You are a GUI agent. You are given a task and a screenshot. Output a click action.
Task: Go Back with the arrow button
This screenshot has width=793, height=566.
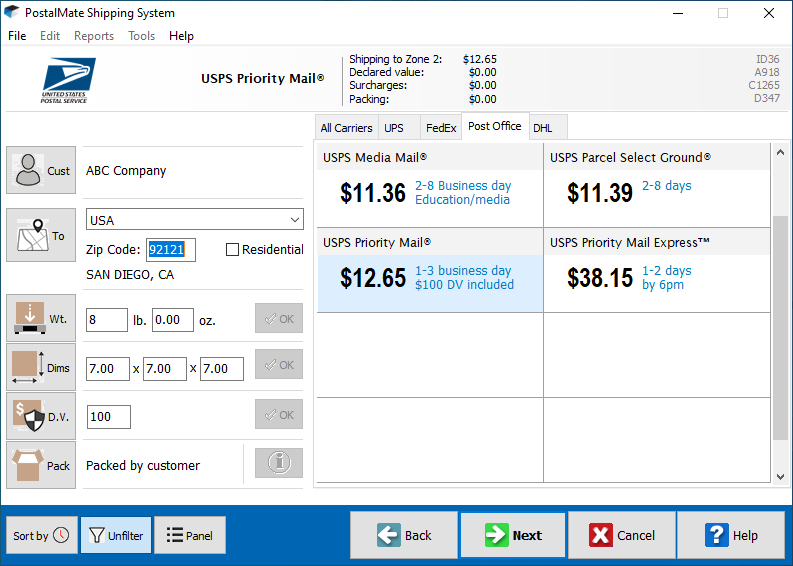[x=404, y=535]
